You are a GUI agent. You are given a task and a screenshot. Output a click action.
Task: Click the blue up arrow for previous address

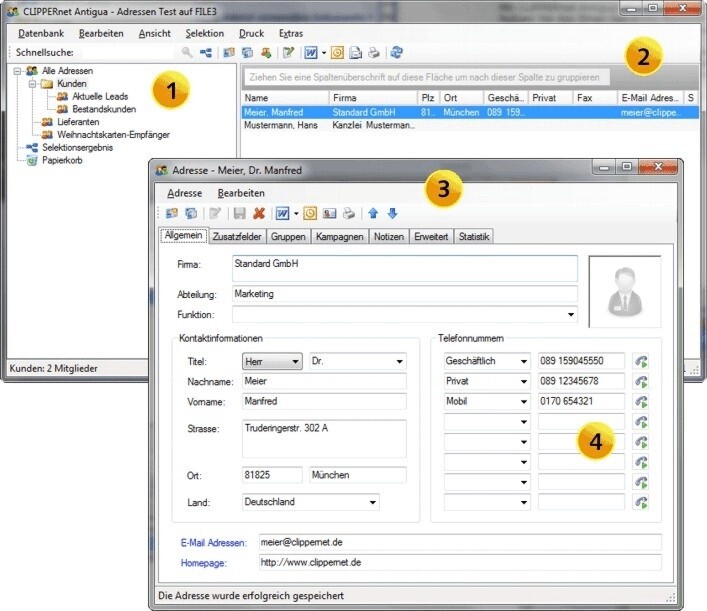(374, 213)
